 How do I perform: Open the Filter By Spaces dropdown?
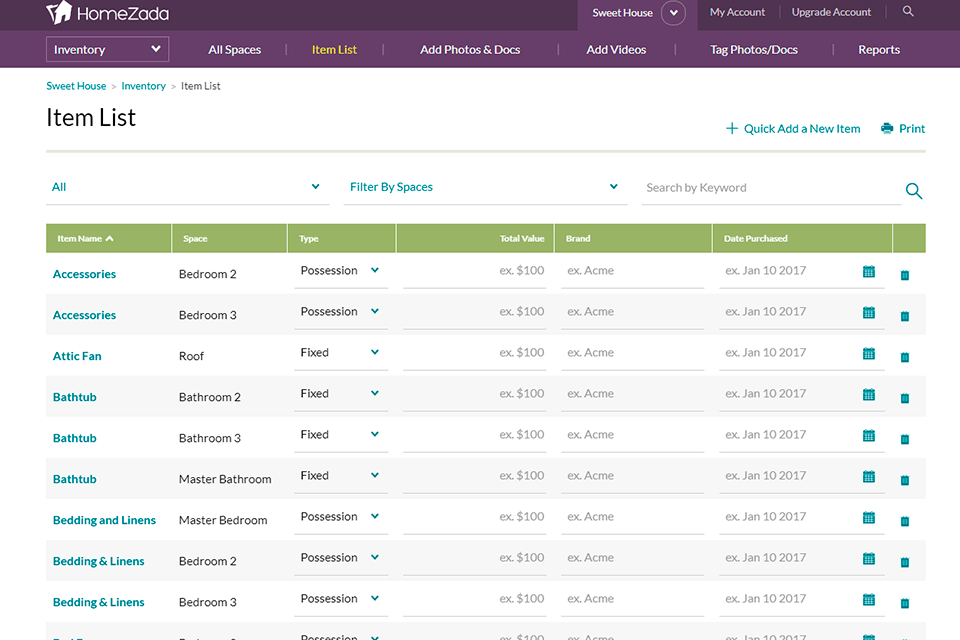485,187
